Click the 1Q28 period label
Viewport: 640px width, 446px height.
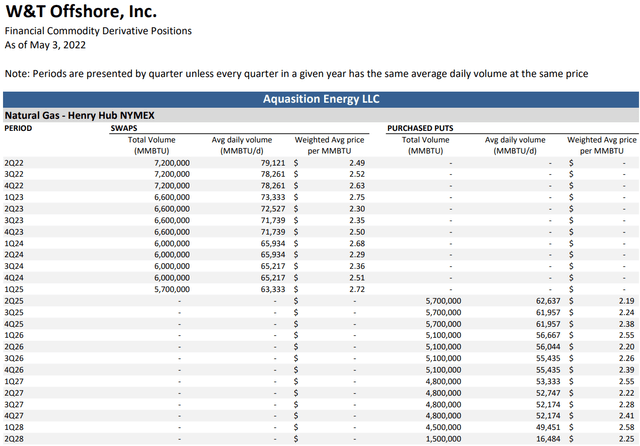tap(14, 427)
